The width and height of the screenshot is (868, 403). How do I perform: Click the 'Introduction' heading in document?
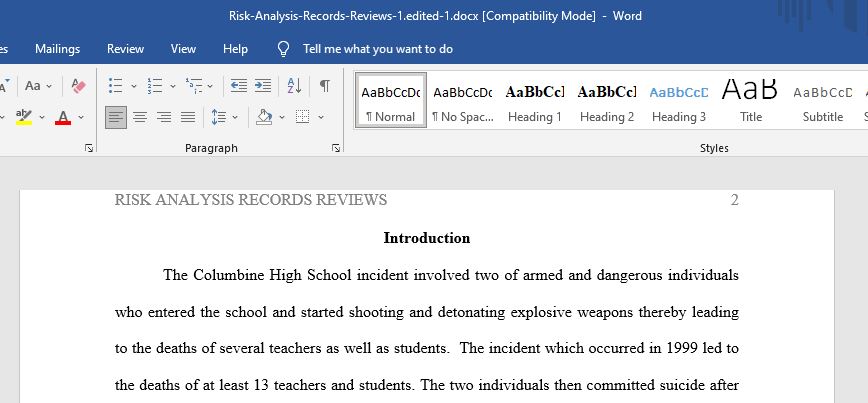pos(427,238)
